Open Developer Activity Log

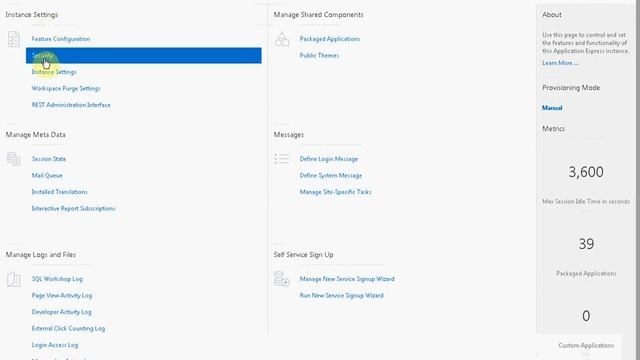coord(62,312)
